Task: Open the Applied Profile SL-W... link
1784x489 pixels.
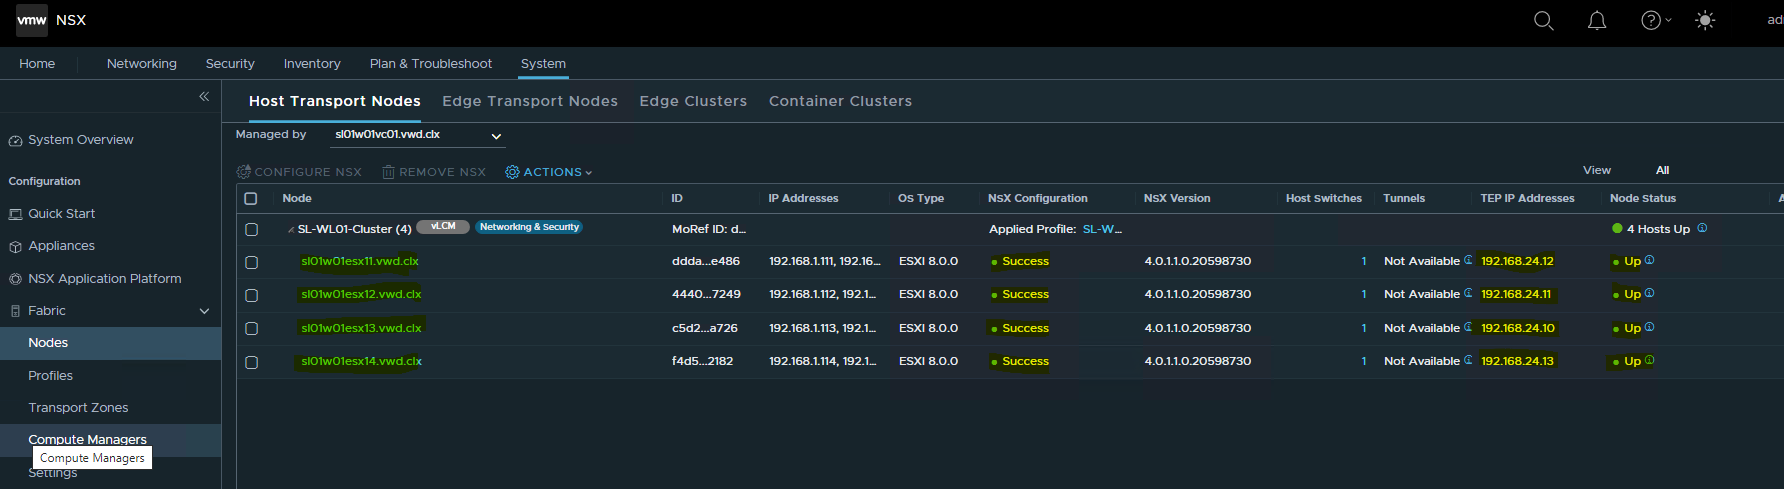Action: pyautogui.click(x=1102, y=229)
